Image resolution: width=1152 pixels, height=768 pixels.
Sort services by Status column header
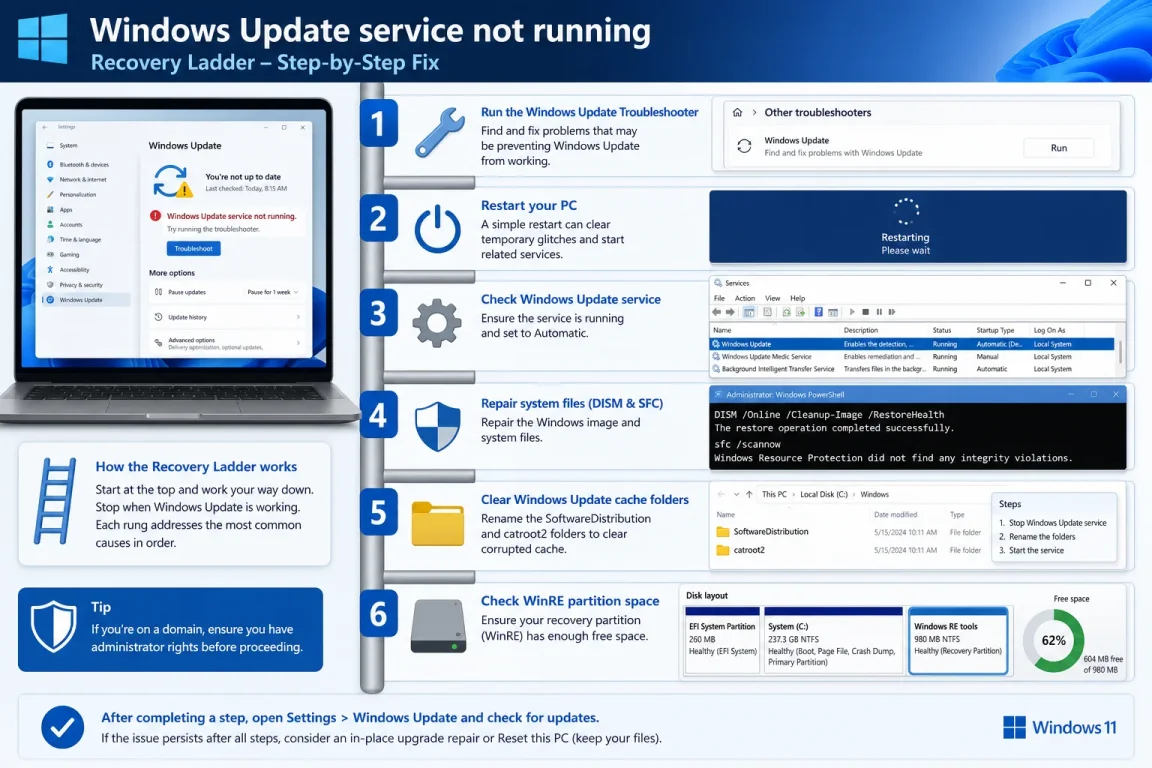942,330
